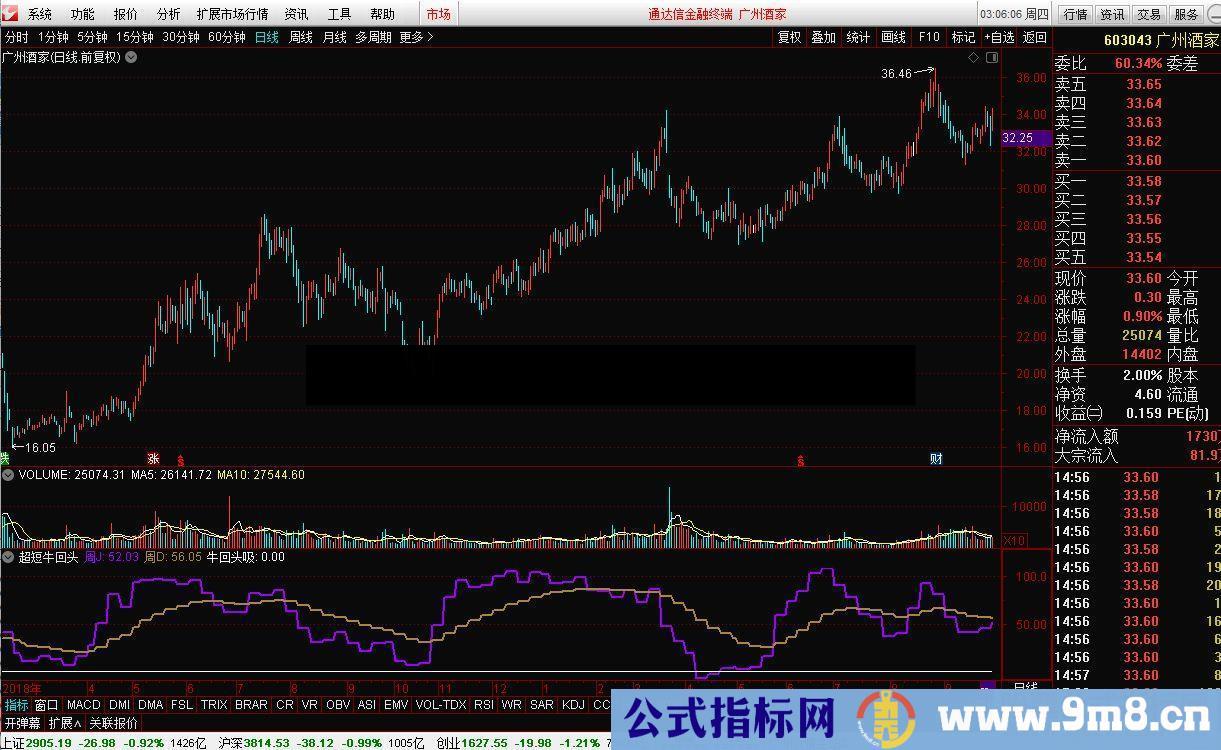This screenshot has height=750, width=1221.
Task: Select 指标 tab at bottom
Action: point(16,704)
